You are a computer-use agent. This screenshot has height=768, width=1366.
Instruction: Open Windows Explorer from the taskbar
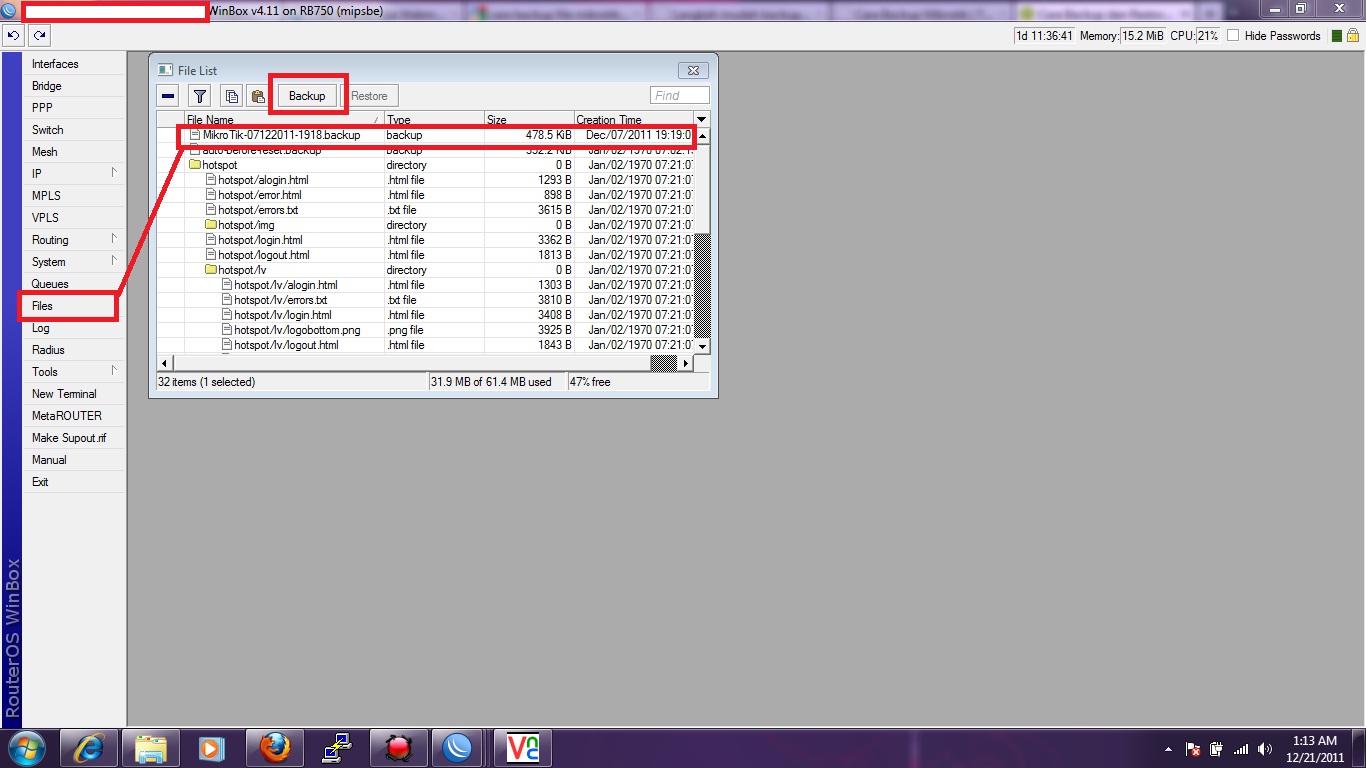(151, 748)
